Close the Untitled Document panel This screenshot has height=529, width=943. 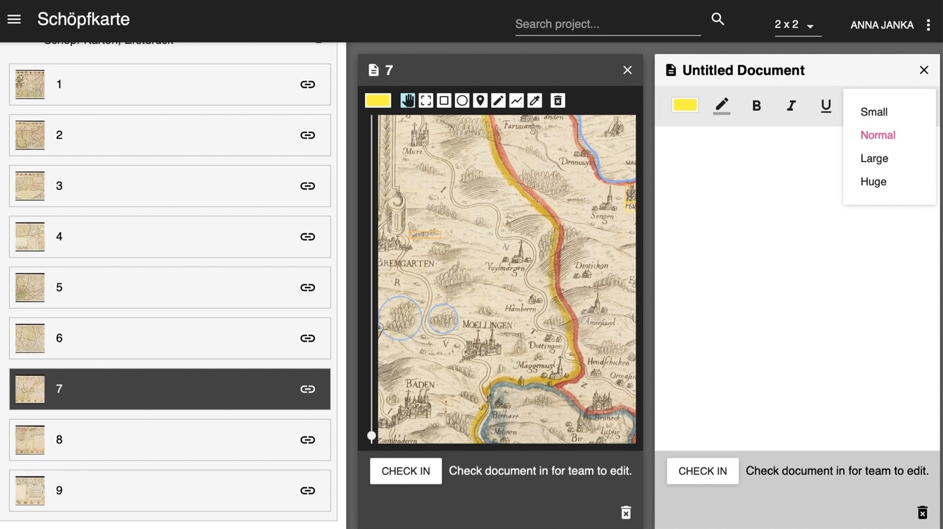[x=924, y=70]
